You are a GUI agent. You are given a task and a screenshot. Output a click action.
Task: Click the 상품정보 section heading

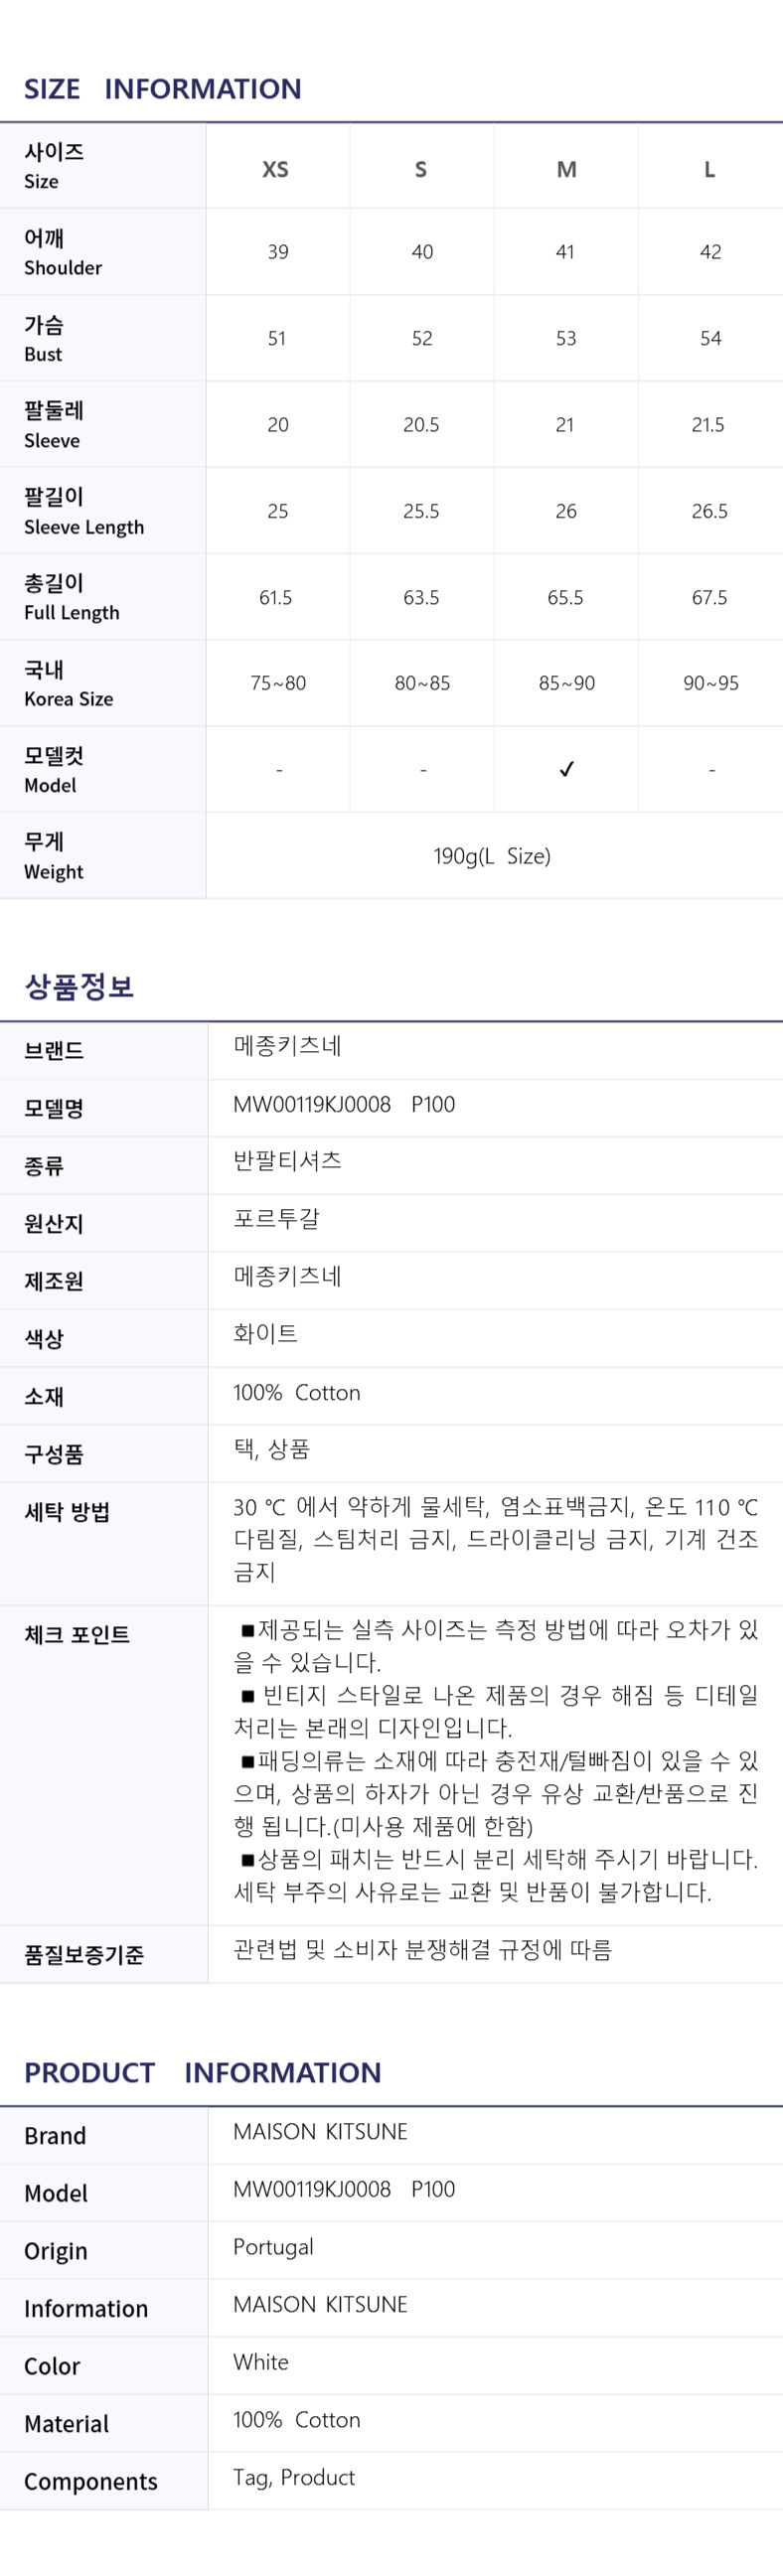tap(79, 986)
